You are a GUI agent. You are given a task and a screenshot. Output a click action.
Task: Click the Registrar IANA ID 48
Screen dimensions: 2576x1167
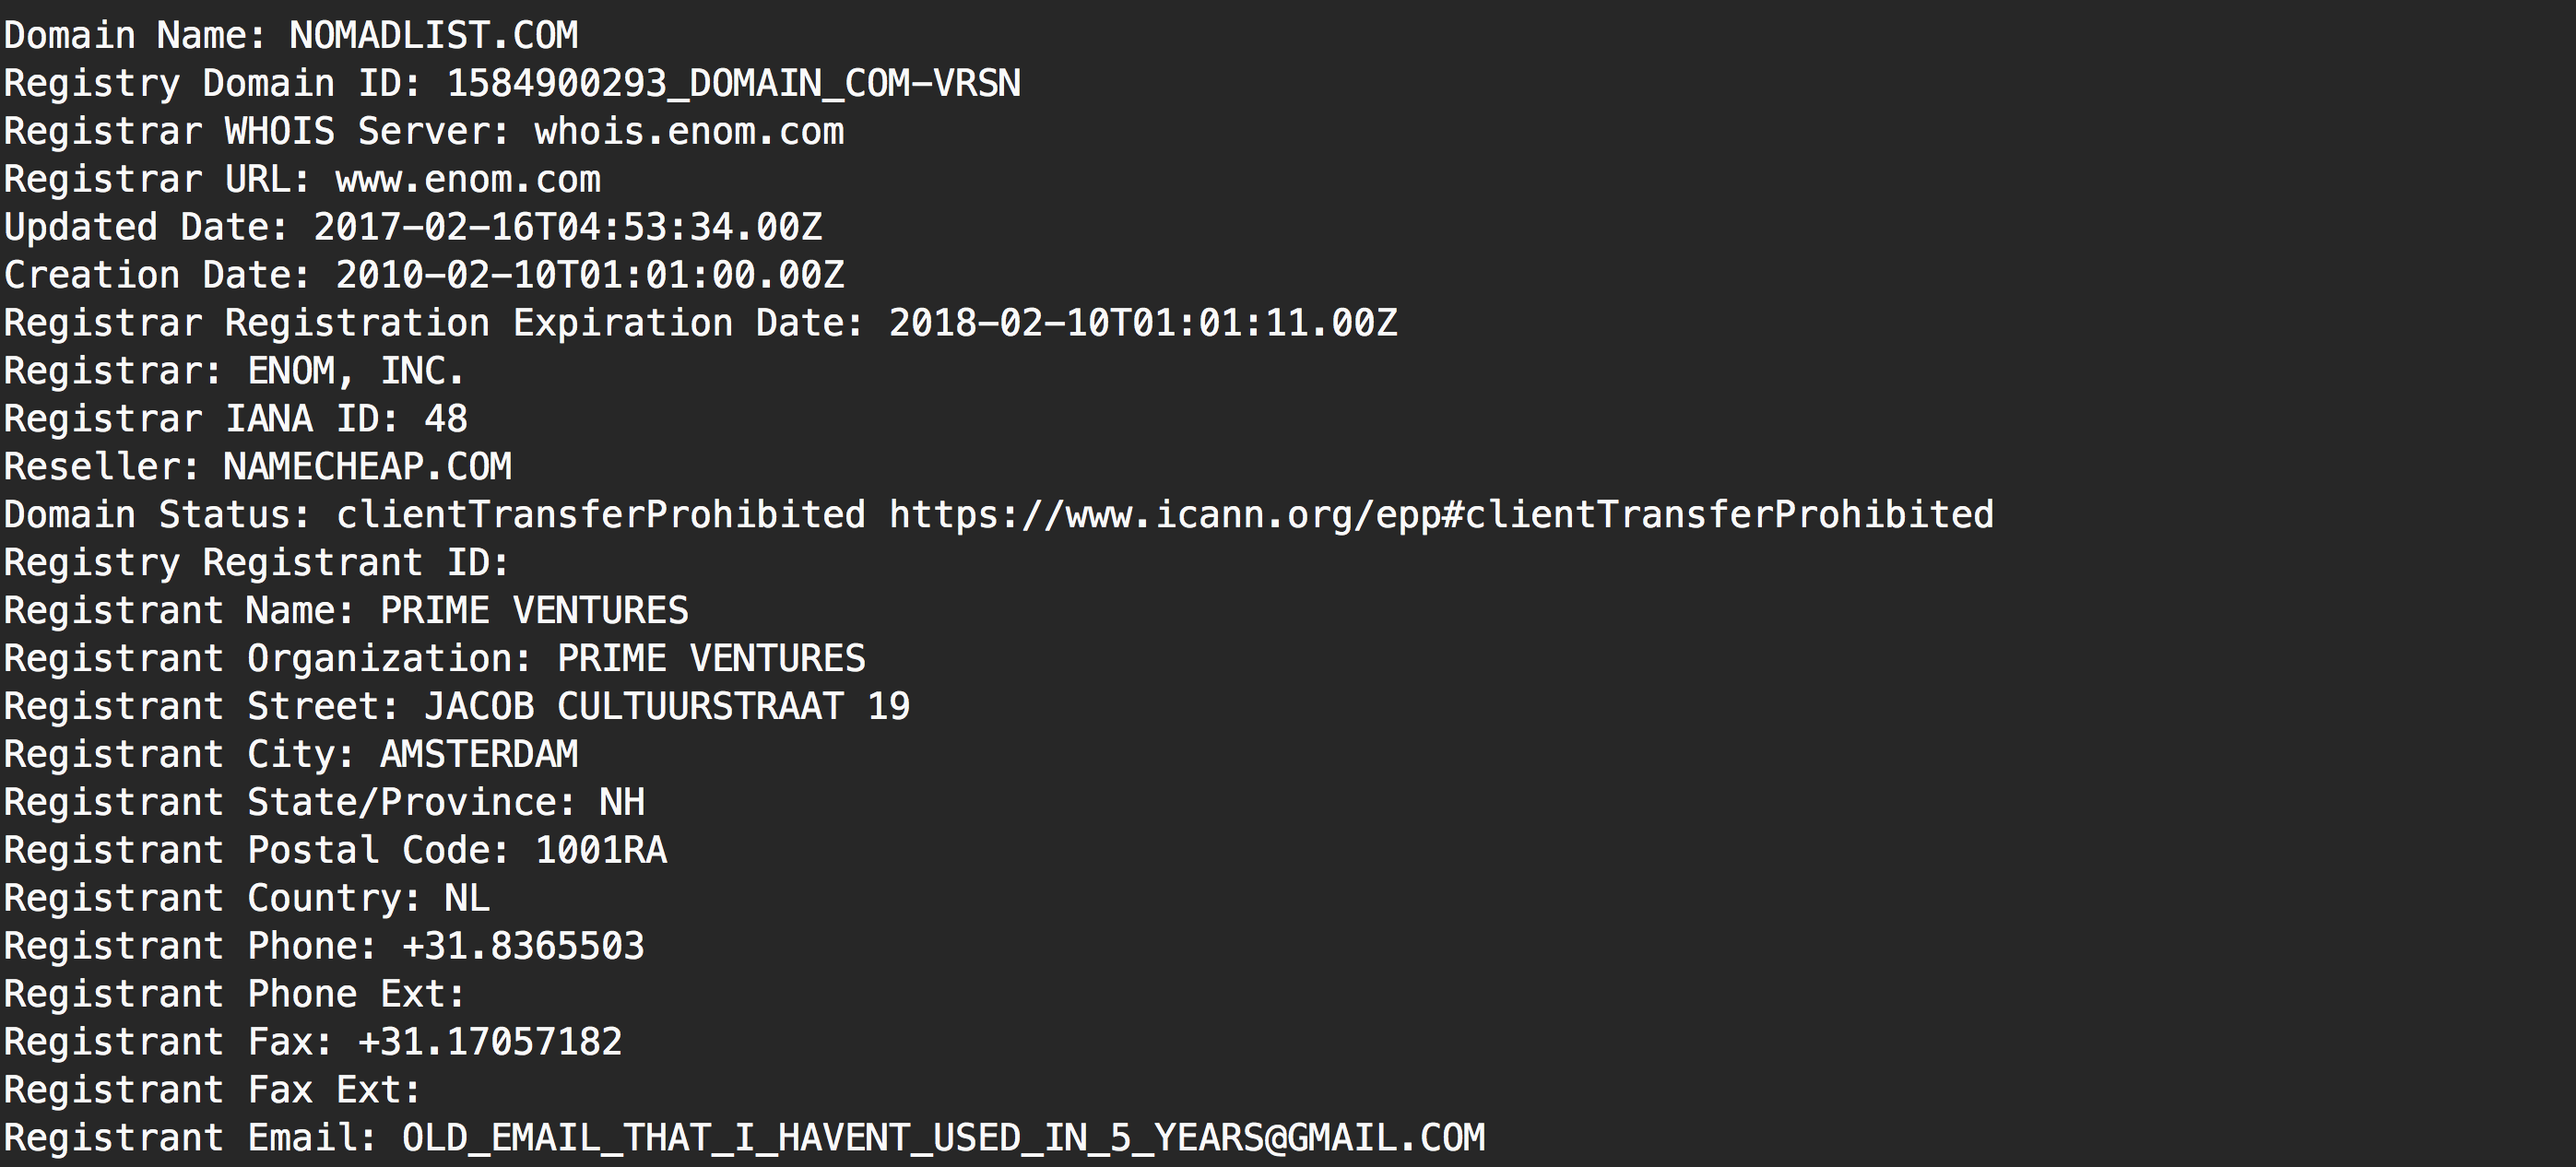click(446, 419)
